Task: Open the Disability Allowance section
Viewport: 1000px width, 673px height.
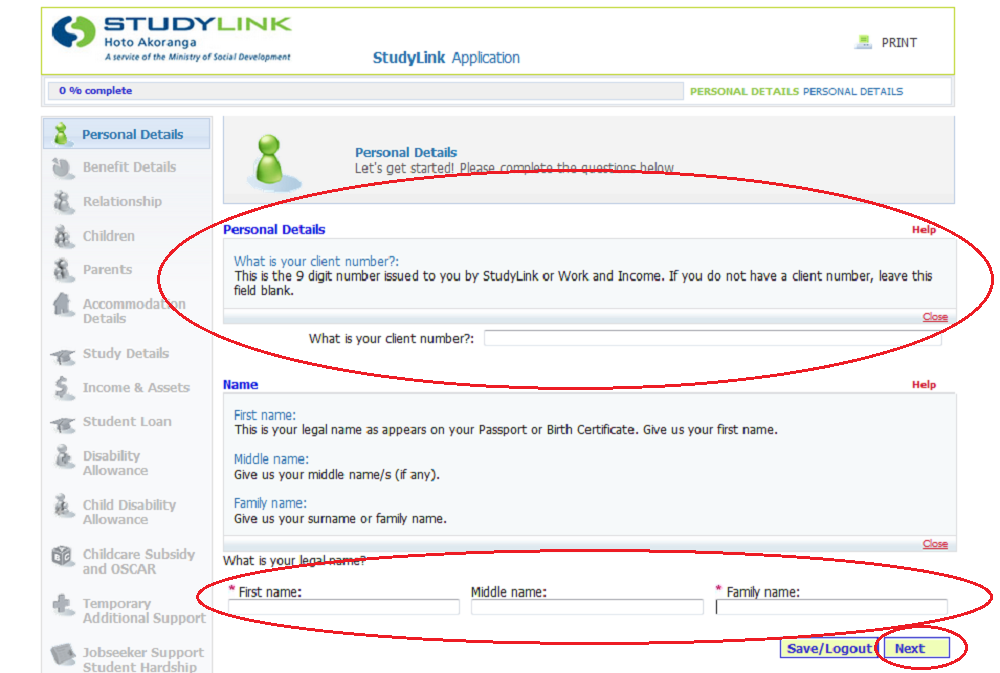Action: [x=115, y=463]
